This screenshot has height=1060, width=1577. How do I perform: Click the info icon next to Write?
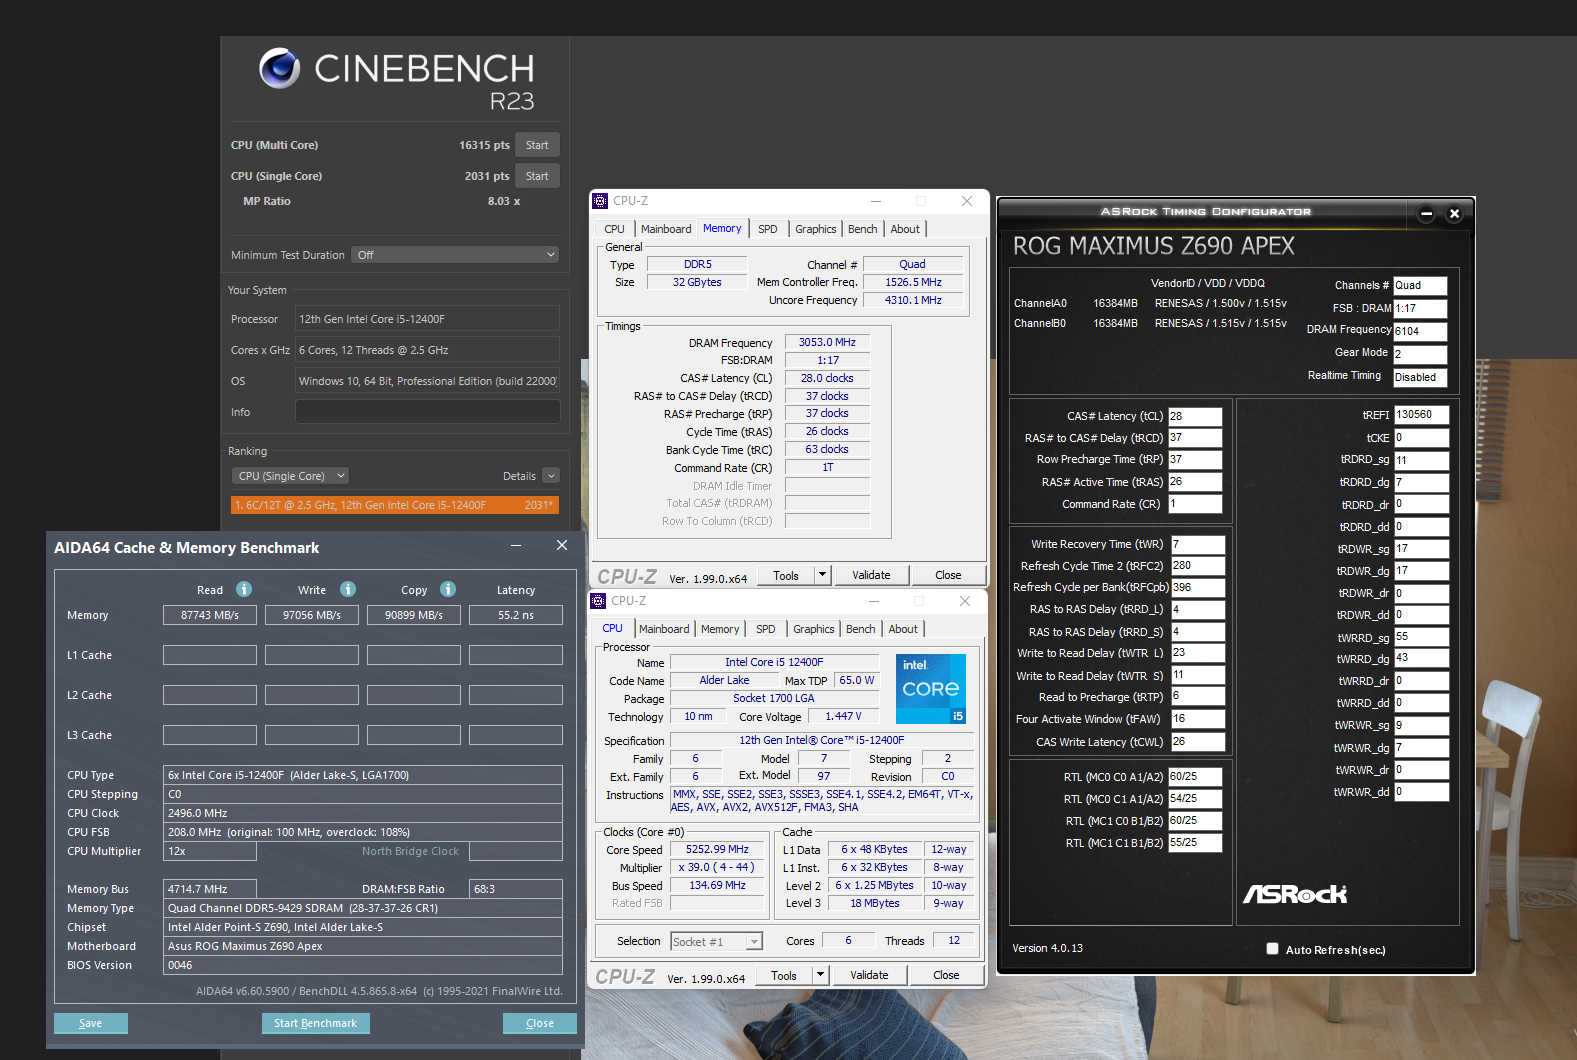point(348,589)
